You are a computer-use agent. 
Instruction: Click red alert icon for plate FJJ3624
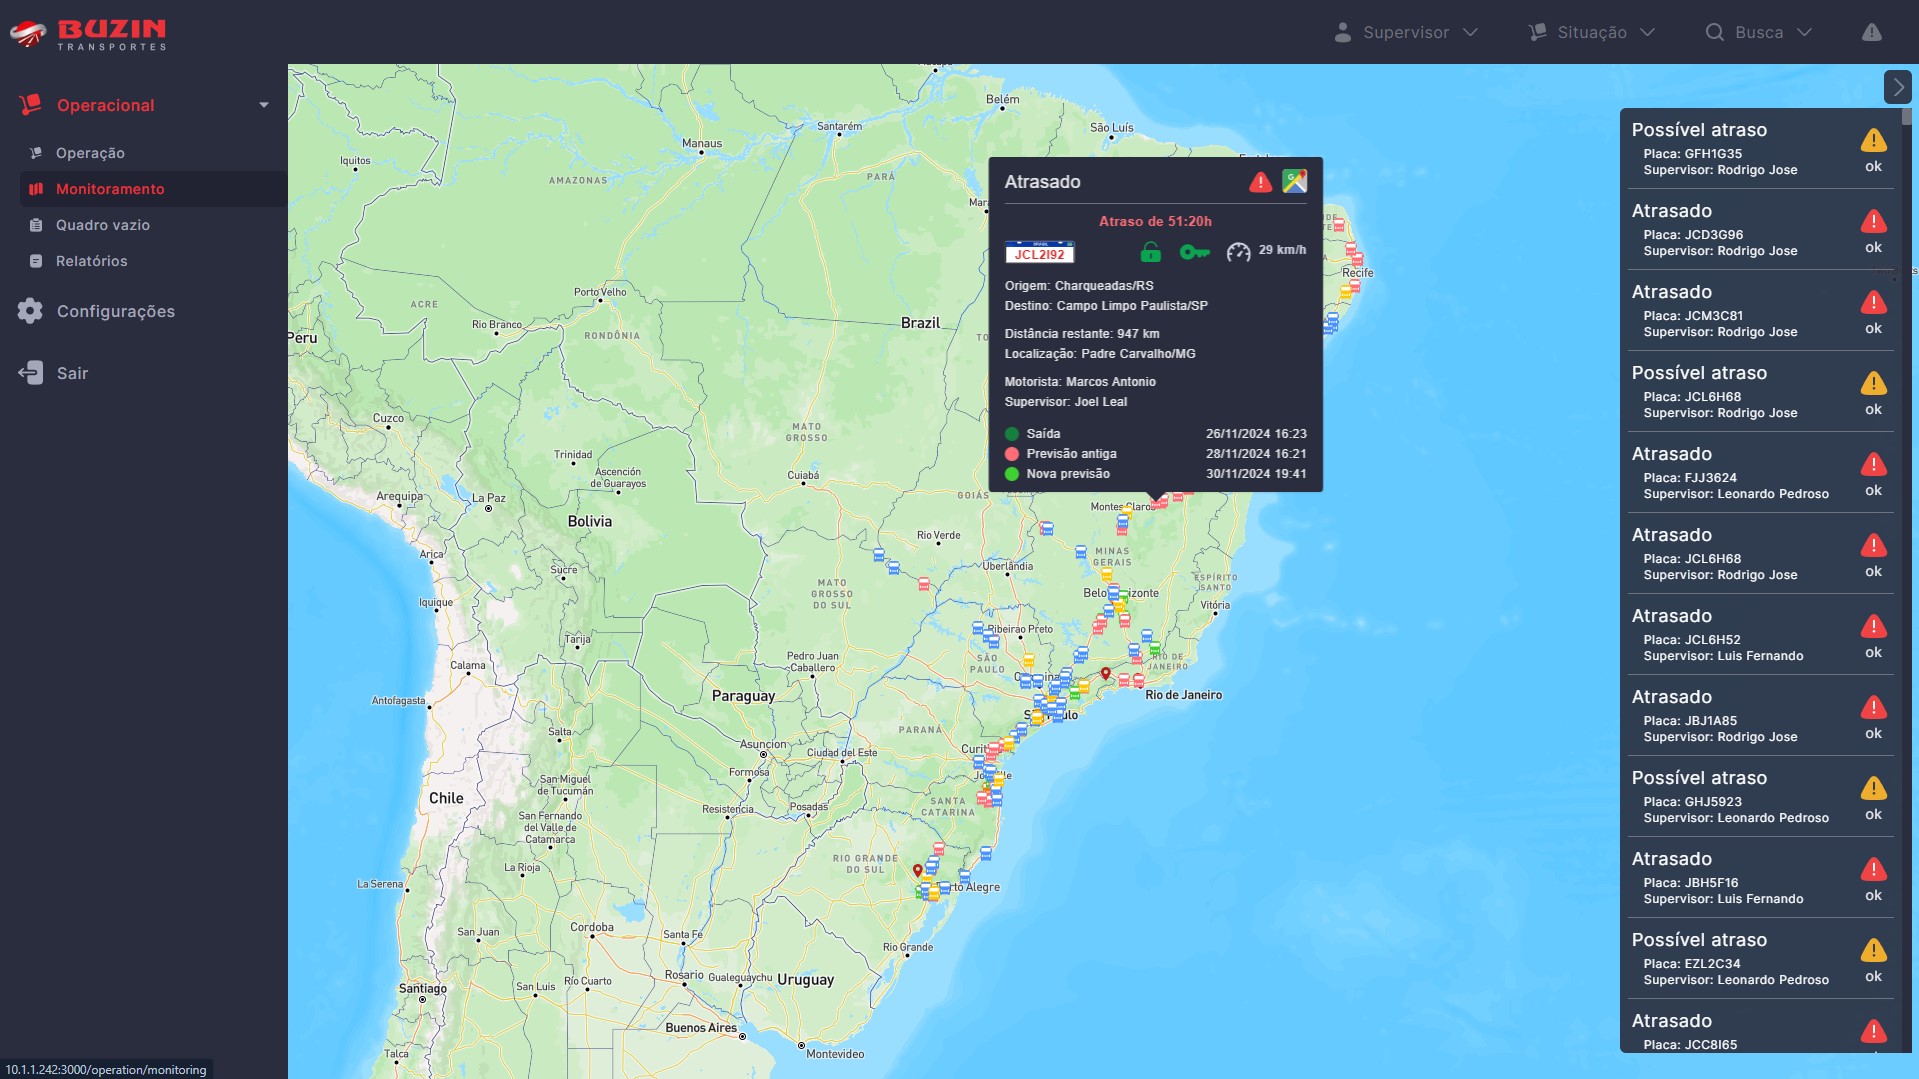point(1874,465)
